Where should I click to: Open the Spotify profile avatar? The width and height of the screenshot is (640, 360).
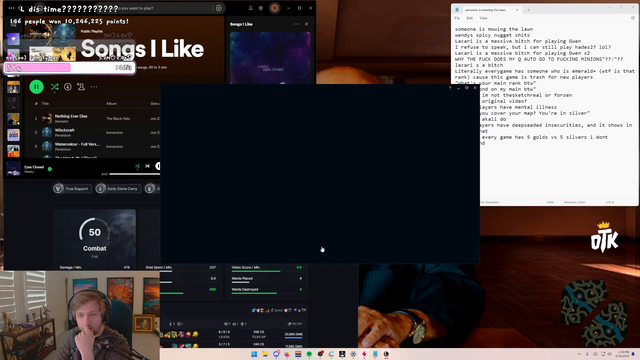(275, 8)
